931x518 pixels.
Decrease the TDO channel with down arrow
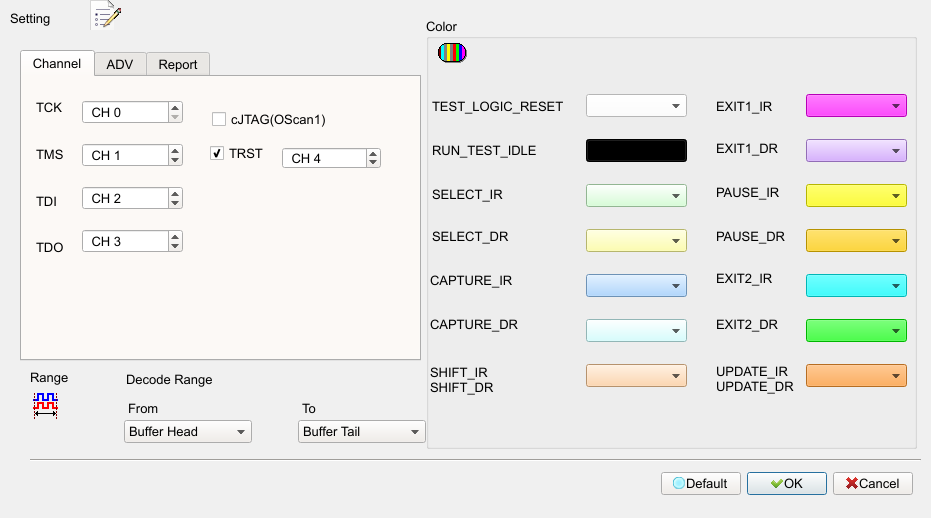pos(175,247)
